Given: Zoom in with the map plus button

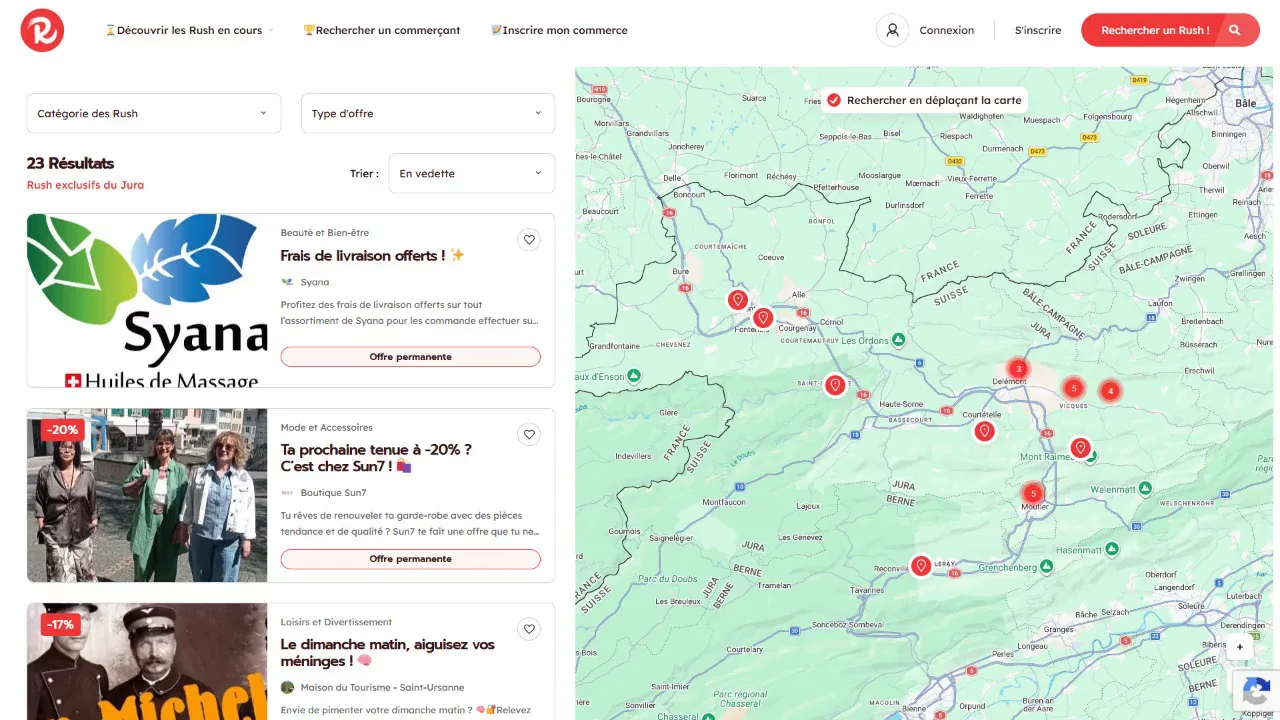Looking at the screenshot, I should (1240, 647).
